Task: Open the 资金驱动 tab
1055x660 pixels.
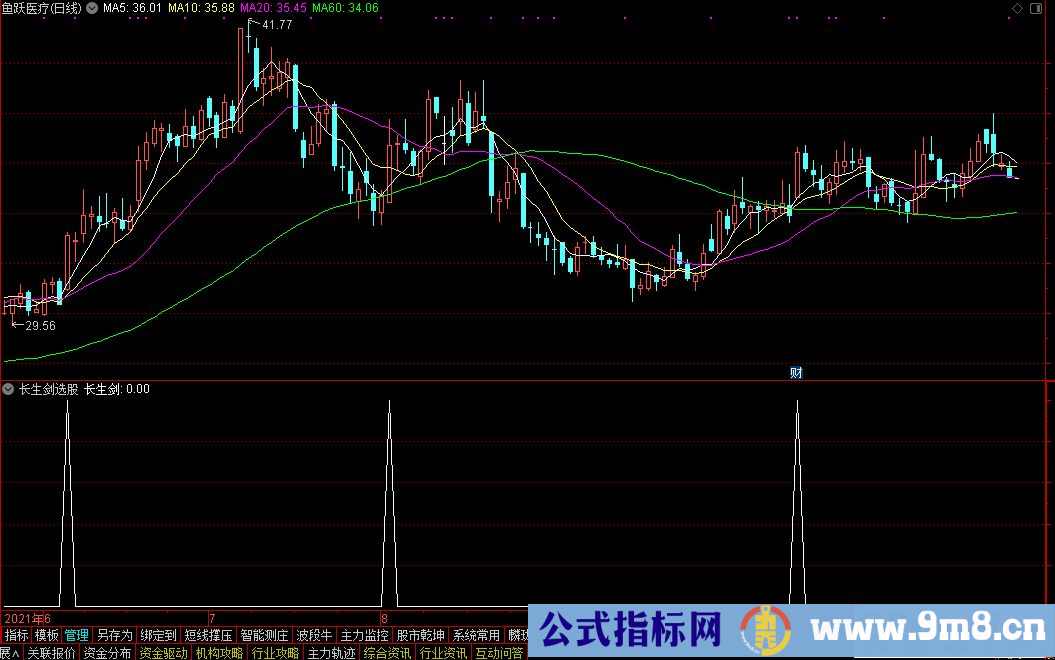Action: pyautogui.click(x=163, y=653)
